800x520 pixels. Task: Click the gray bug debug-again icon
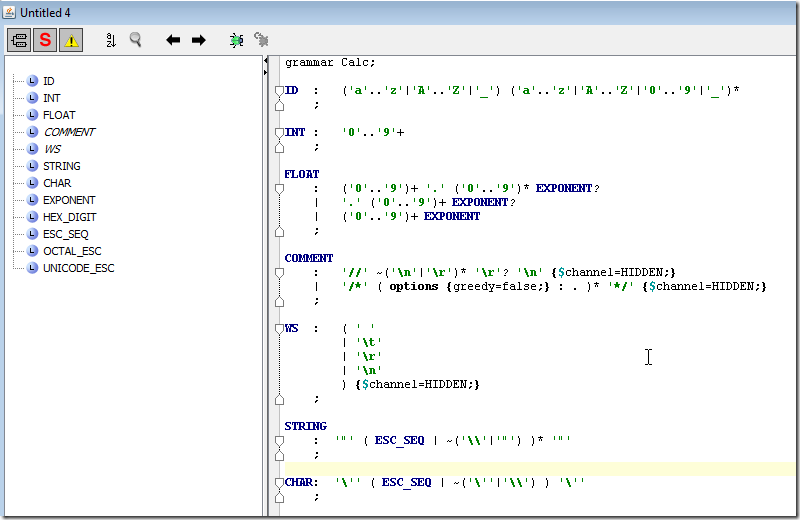tap(261, 40)
